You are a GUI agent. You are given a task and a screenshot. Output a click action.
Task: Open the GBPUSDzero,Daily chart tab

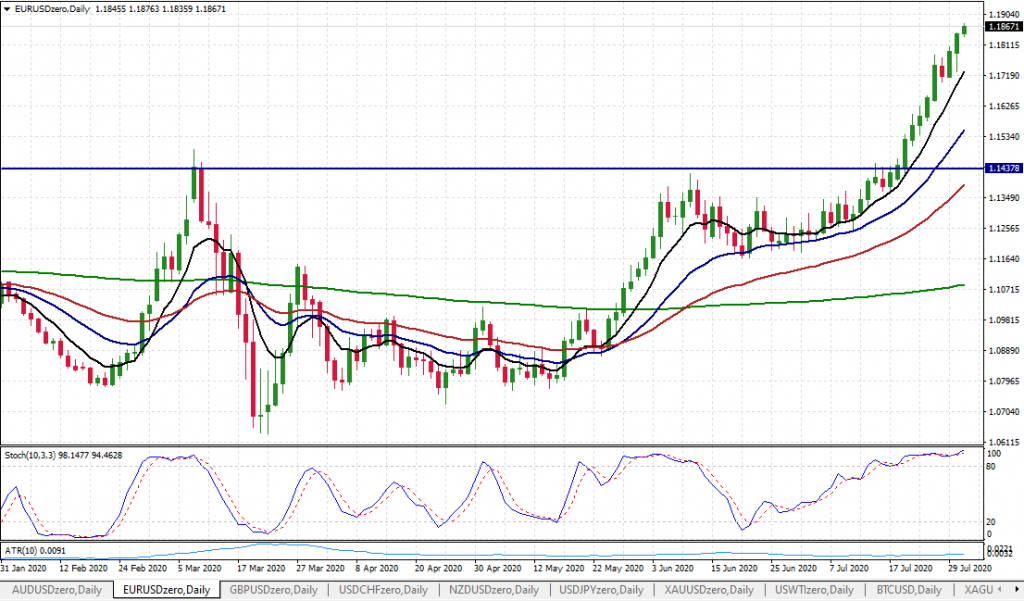pyautogui.click(x=273, y=590)
